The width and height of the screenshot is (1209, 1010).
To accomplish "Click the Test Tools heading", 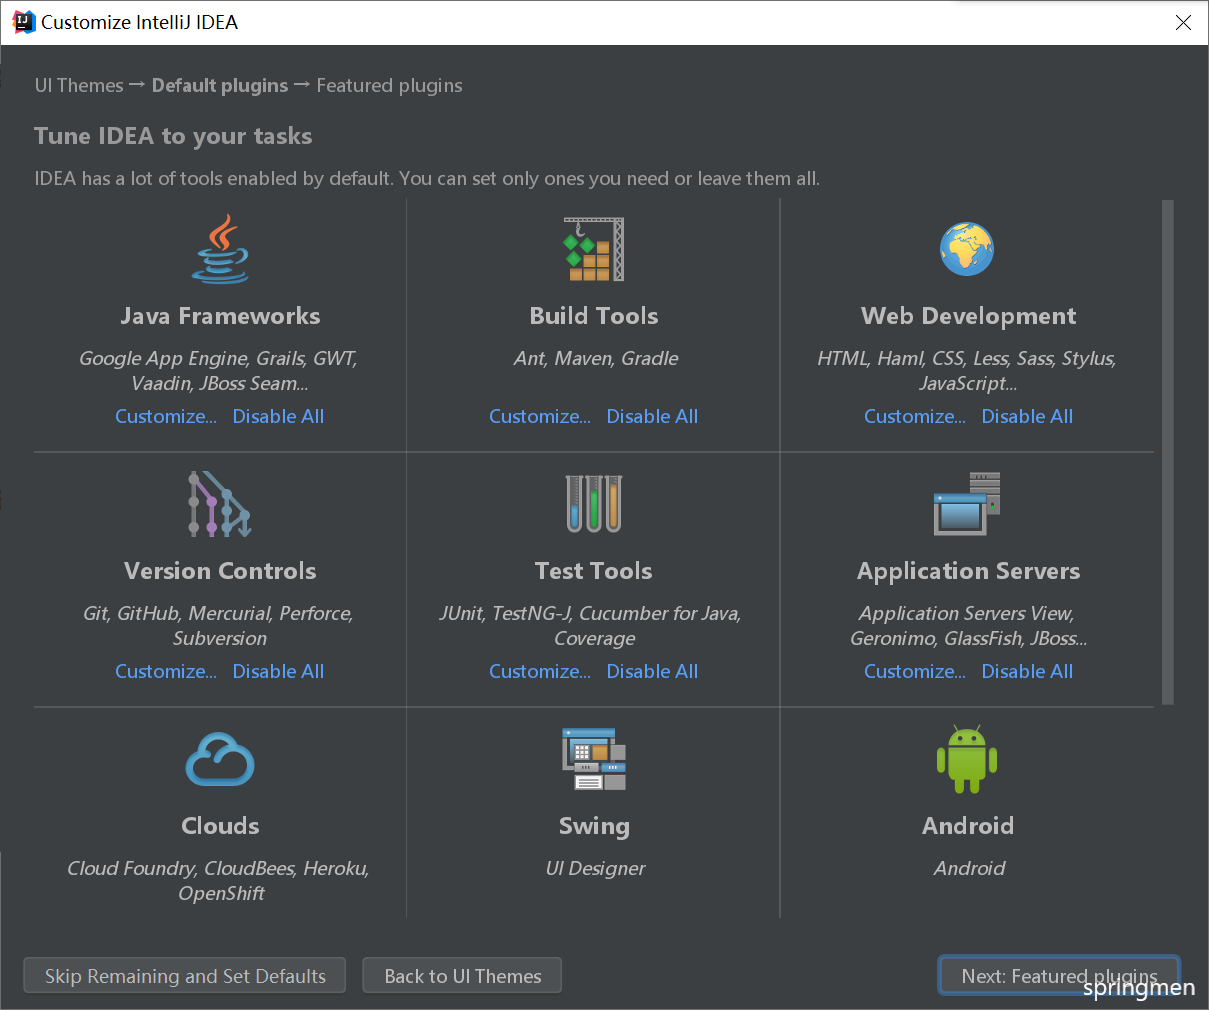I will tap(594, 571).
